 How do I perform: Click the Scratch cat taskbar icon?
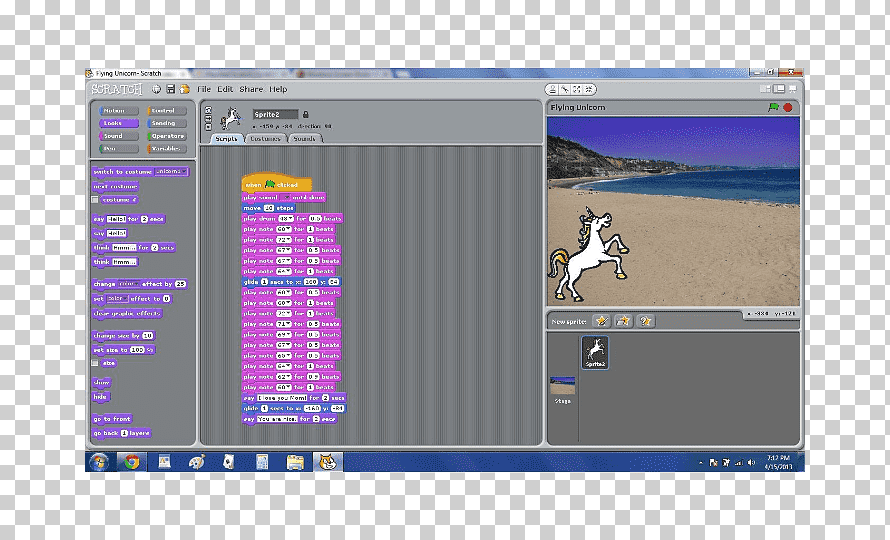click(328, 462)
